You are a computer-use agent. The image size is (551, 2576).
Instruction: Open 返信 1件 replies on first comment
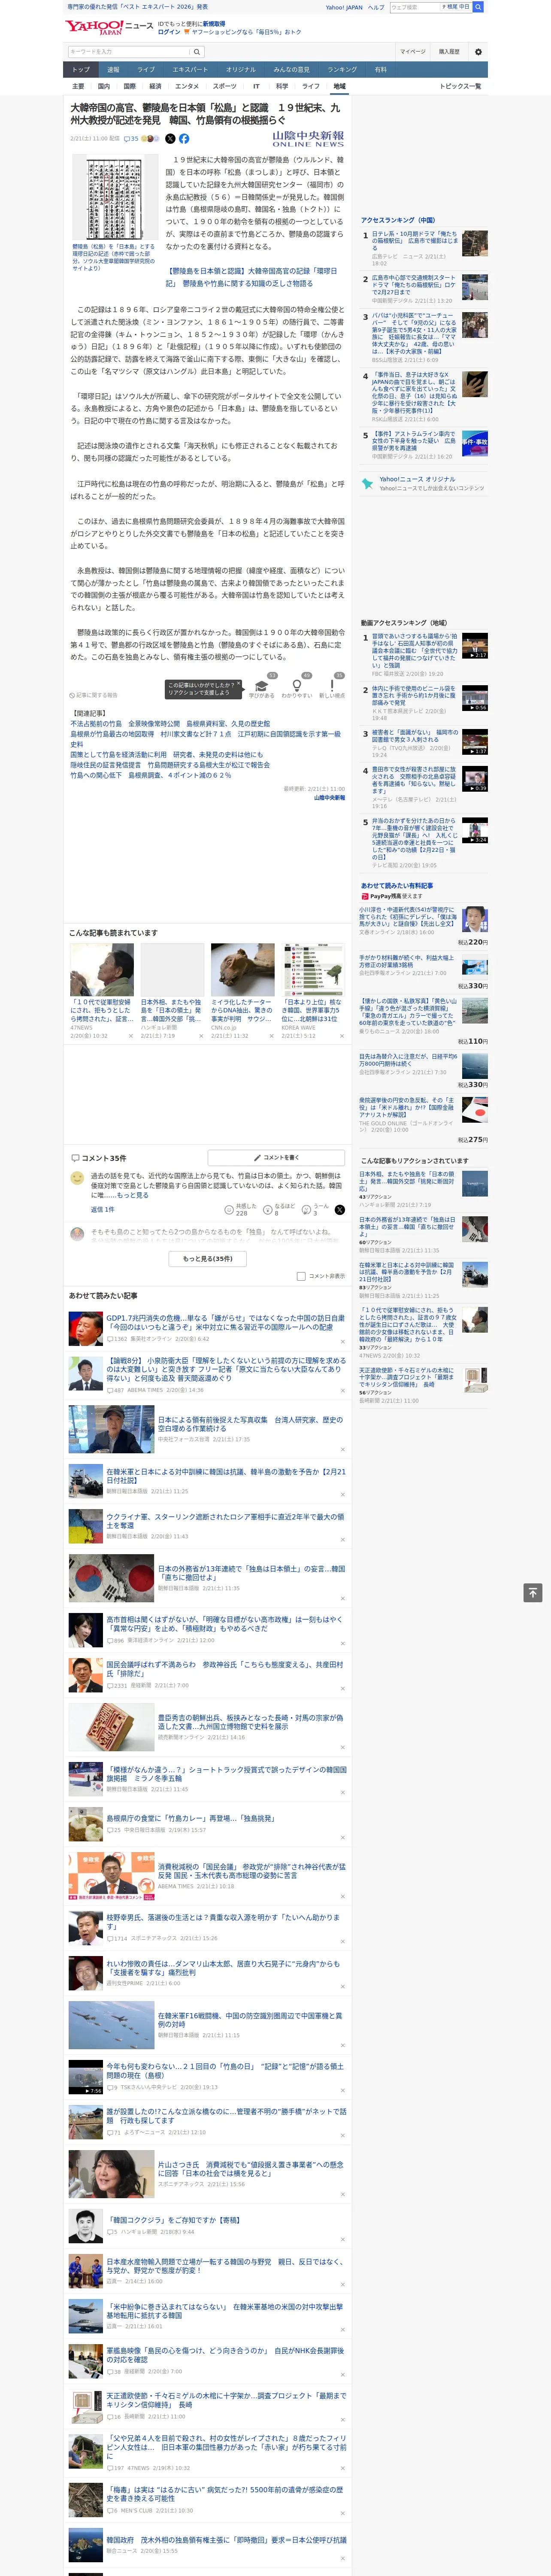102,1209
